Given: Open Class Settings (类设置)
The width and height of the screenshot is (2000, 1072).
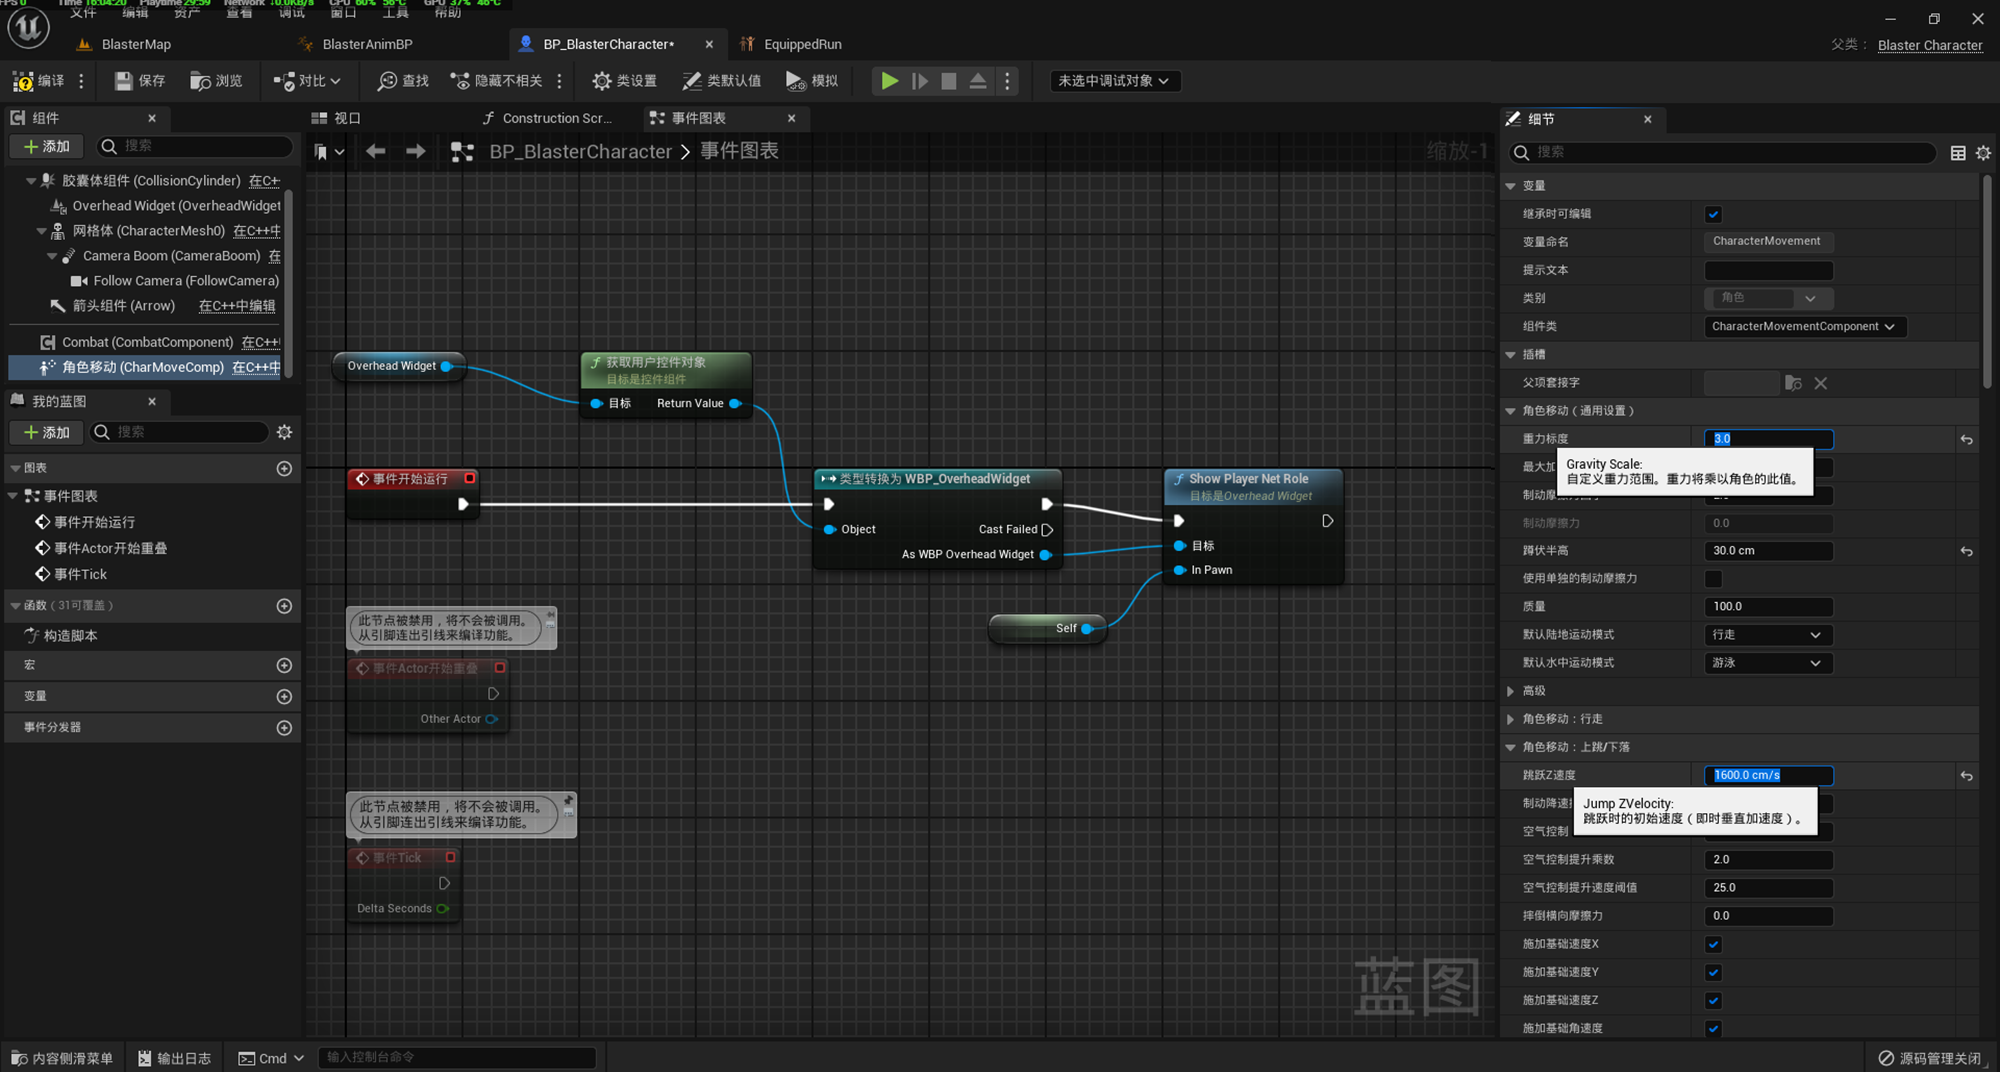Looking at the screenshot, I should (624, 81).
